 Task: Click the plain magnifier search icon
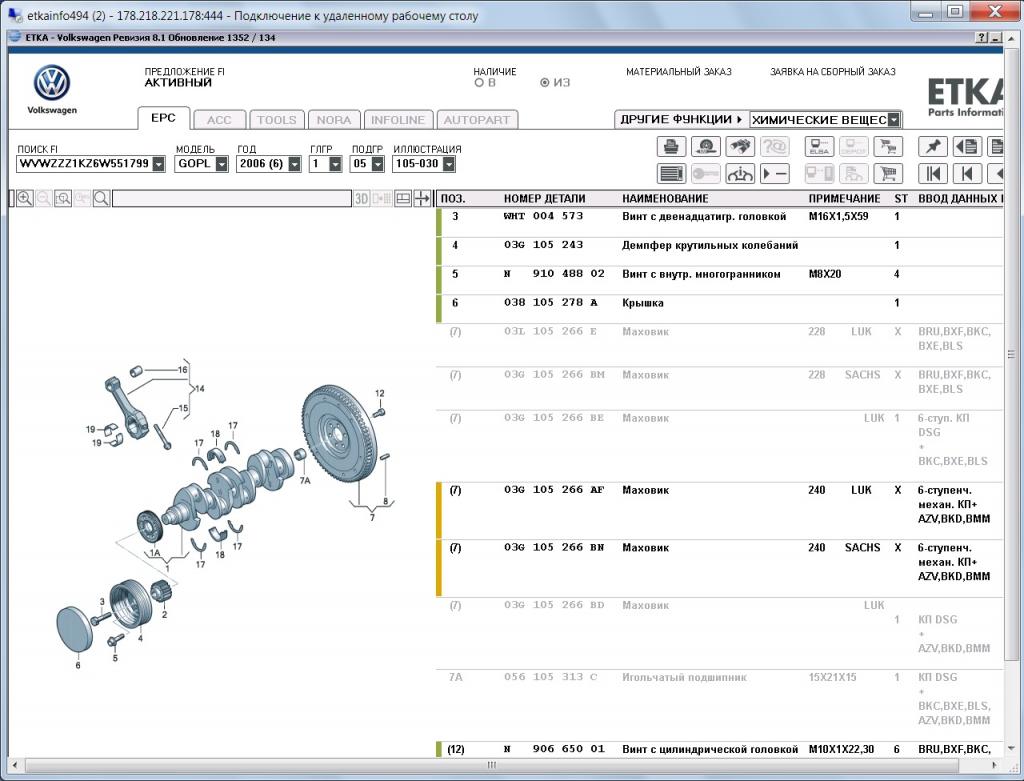pos(101,199)
